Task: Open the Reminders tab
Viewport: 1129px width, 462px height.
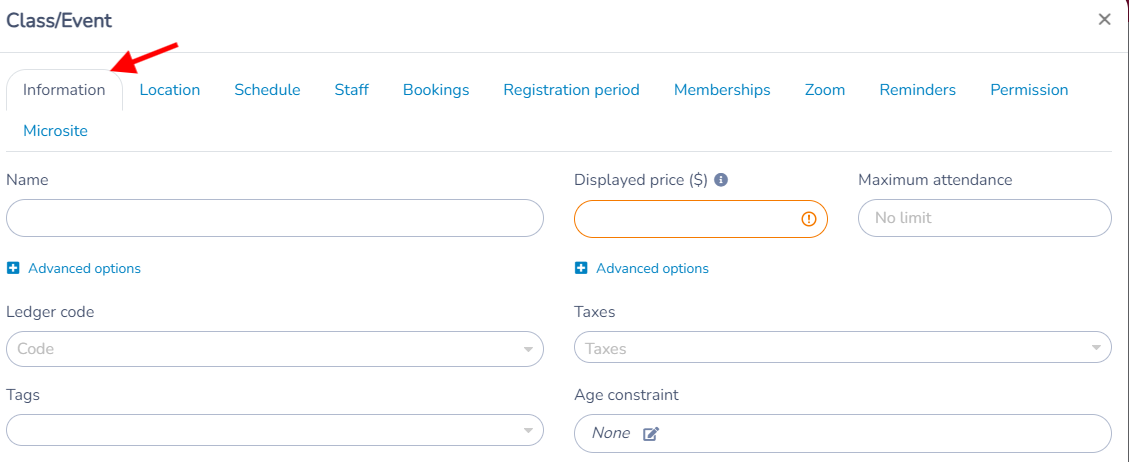Action: pos(918,90)
